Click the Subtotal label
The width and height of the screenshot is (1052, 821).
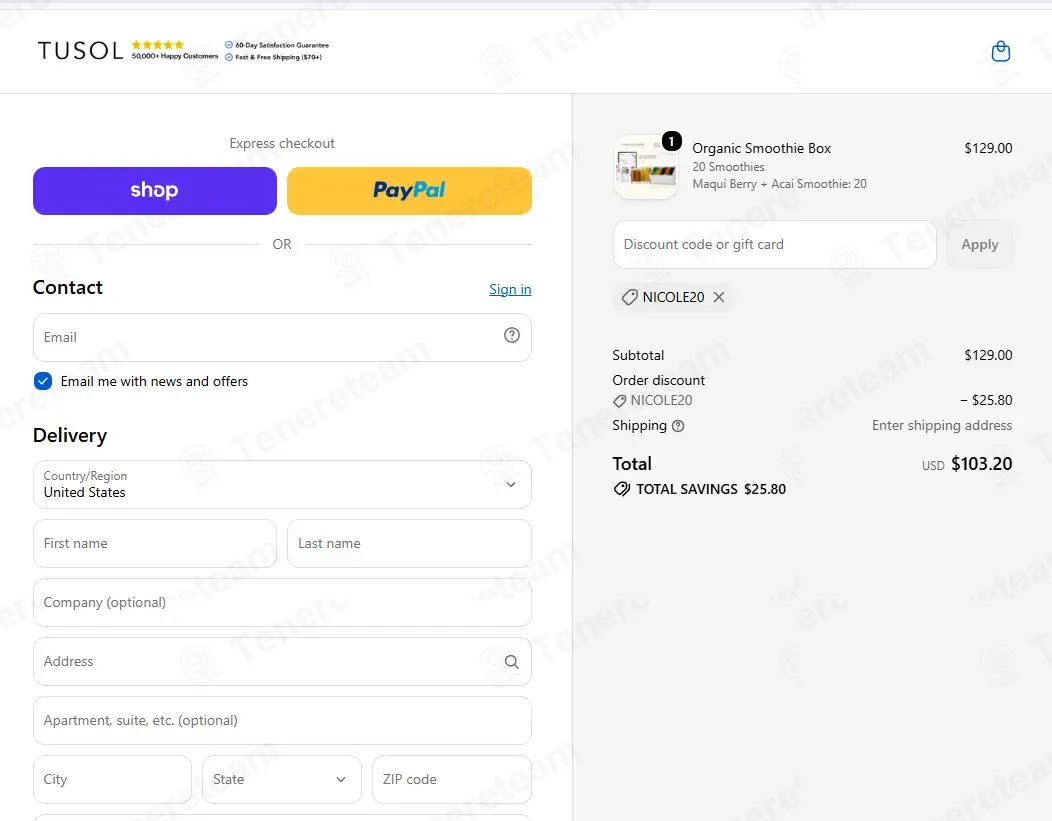[638, 355]
